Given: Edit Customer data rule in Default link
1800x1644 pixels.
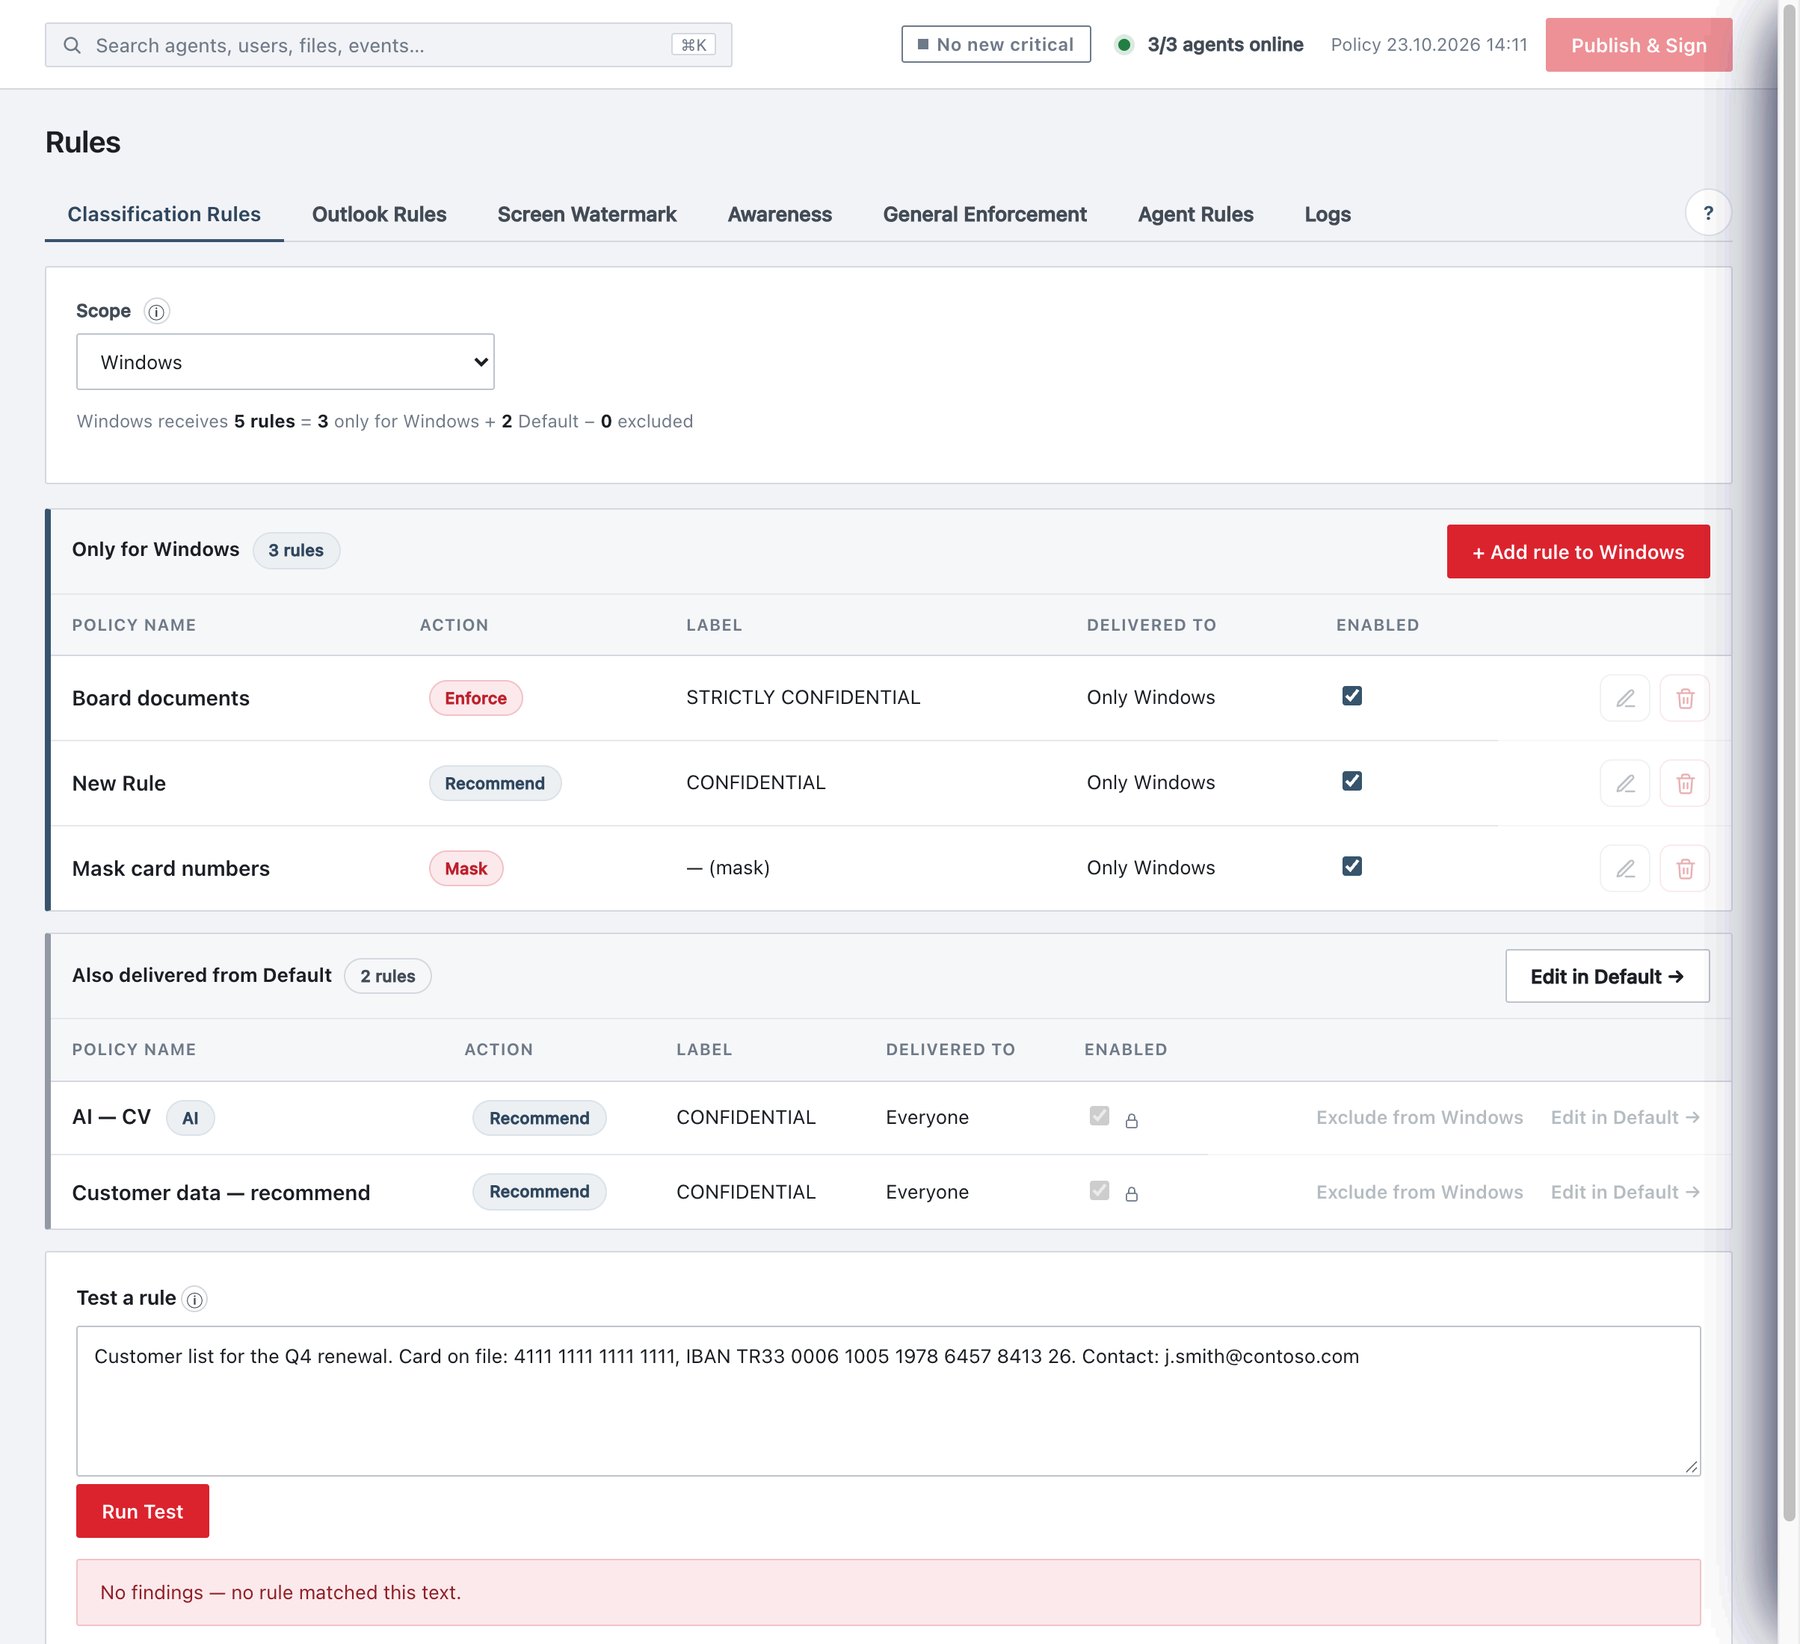Looking at the screenshot, I should pyautogui.click(x=1625, y=1192).
